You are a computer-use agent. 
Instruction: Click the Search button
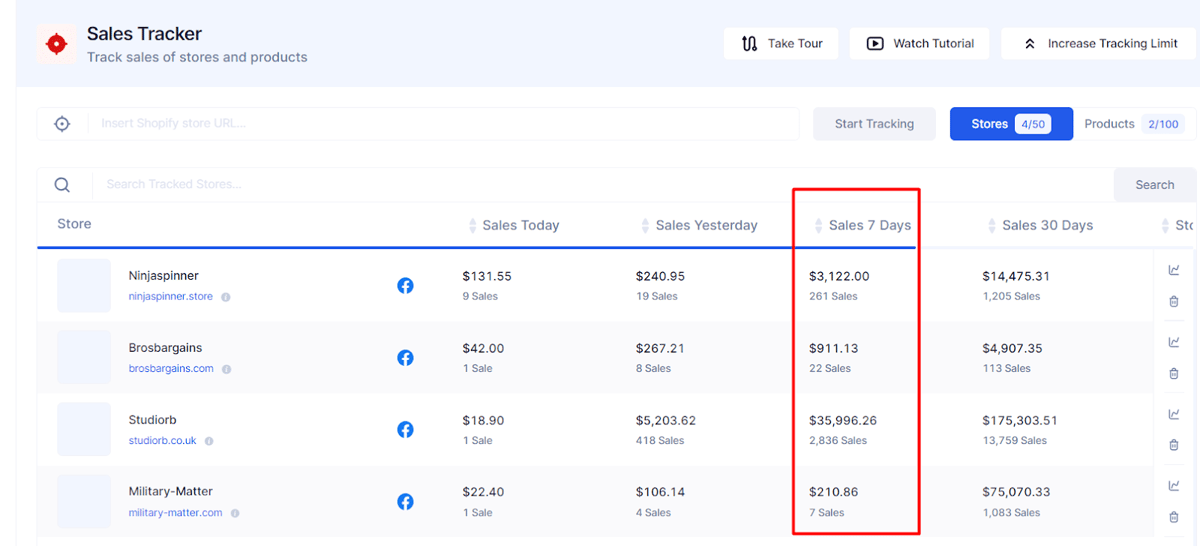(1155, 185)
